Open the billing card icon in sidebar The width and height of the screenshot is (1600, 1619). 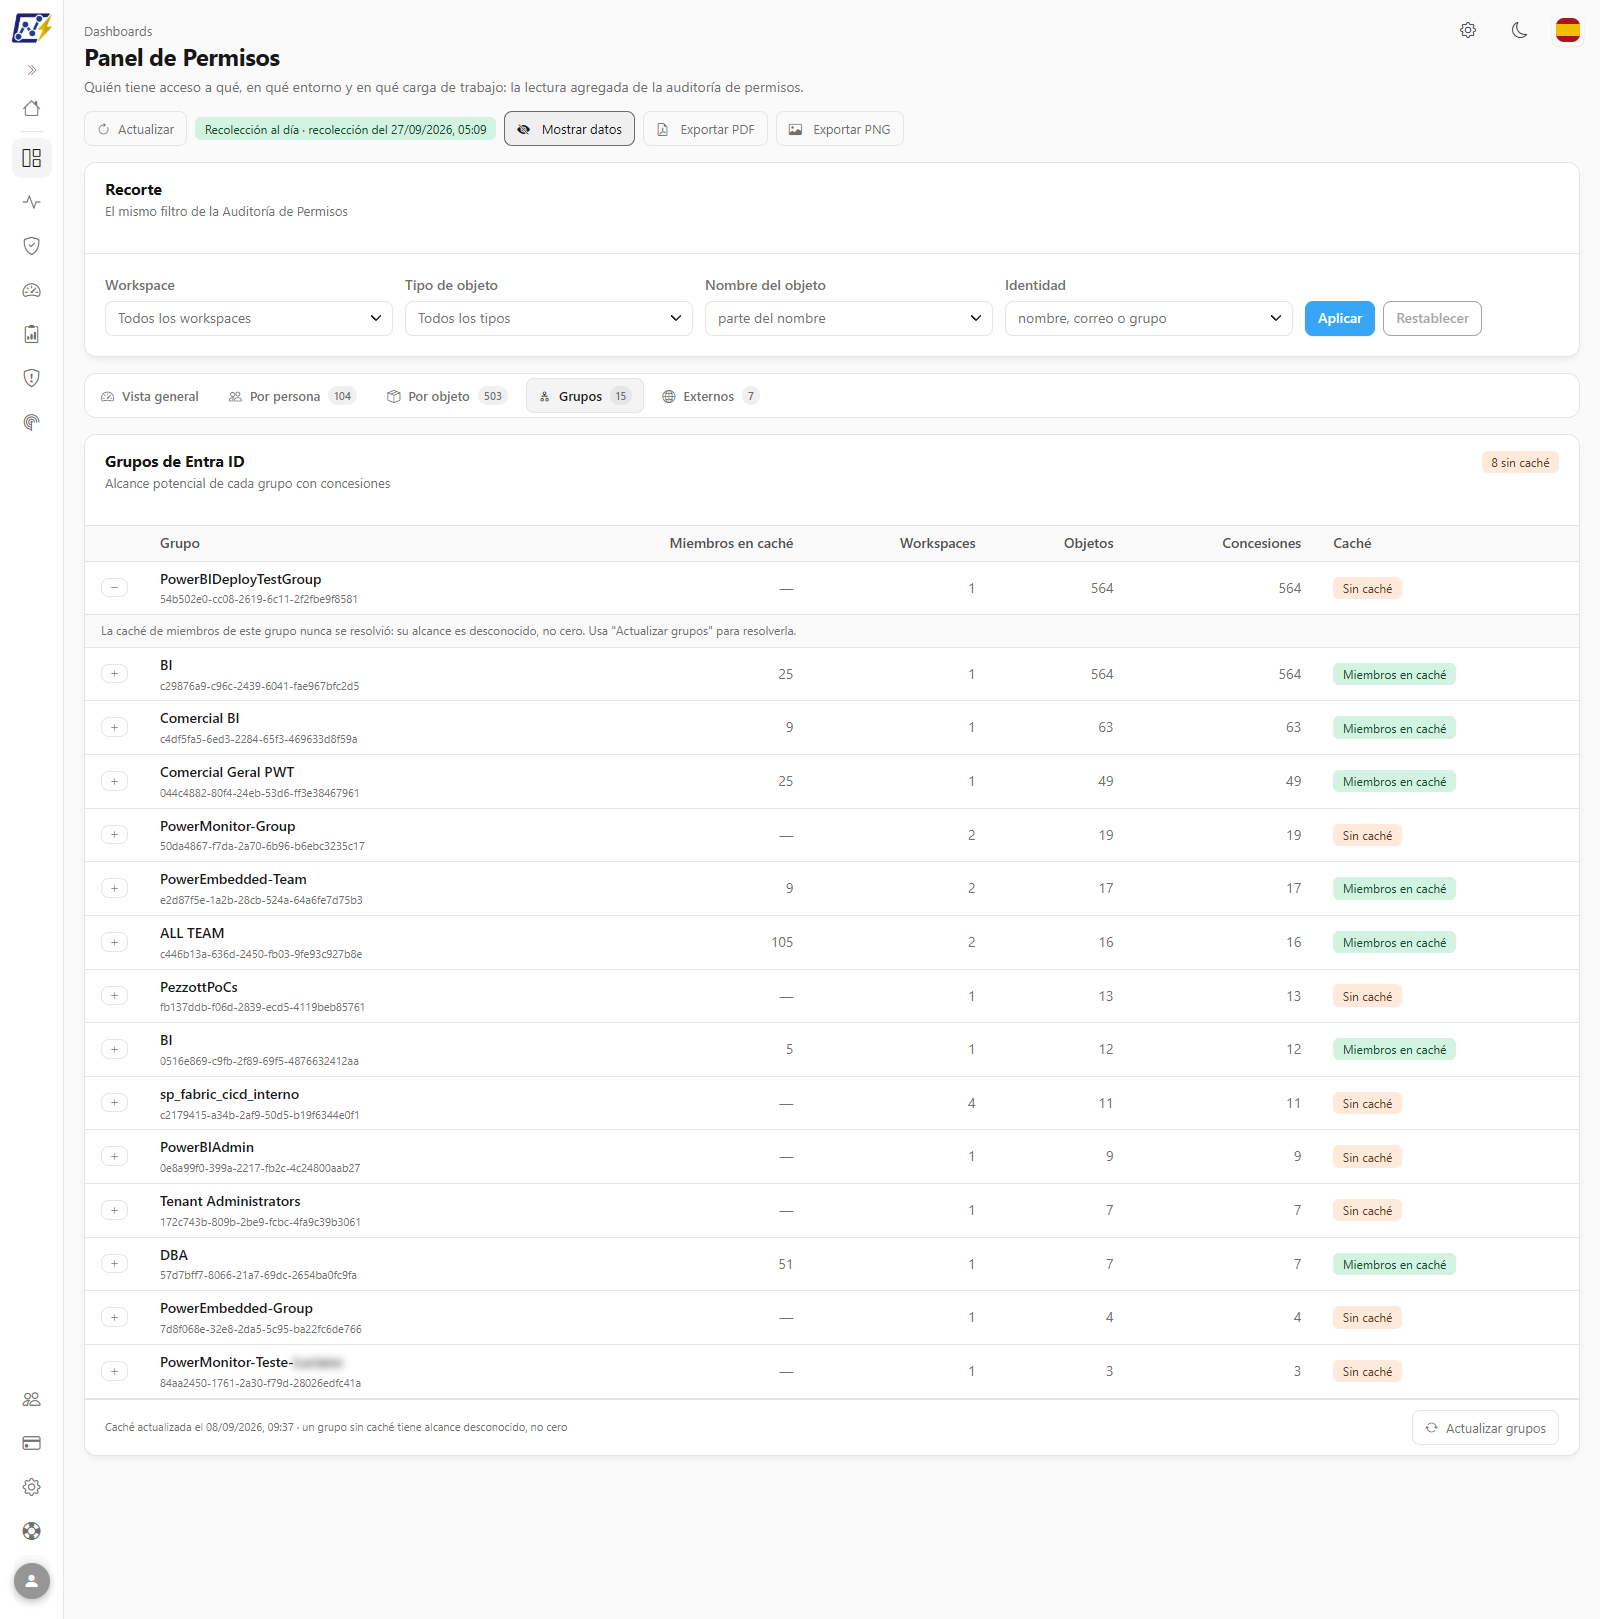pos(32,1443)
